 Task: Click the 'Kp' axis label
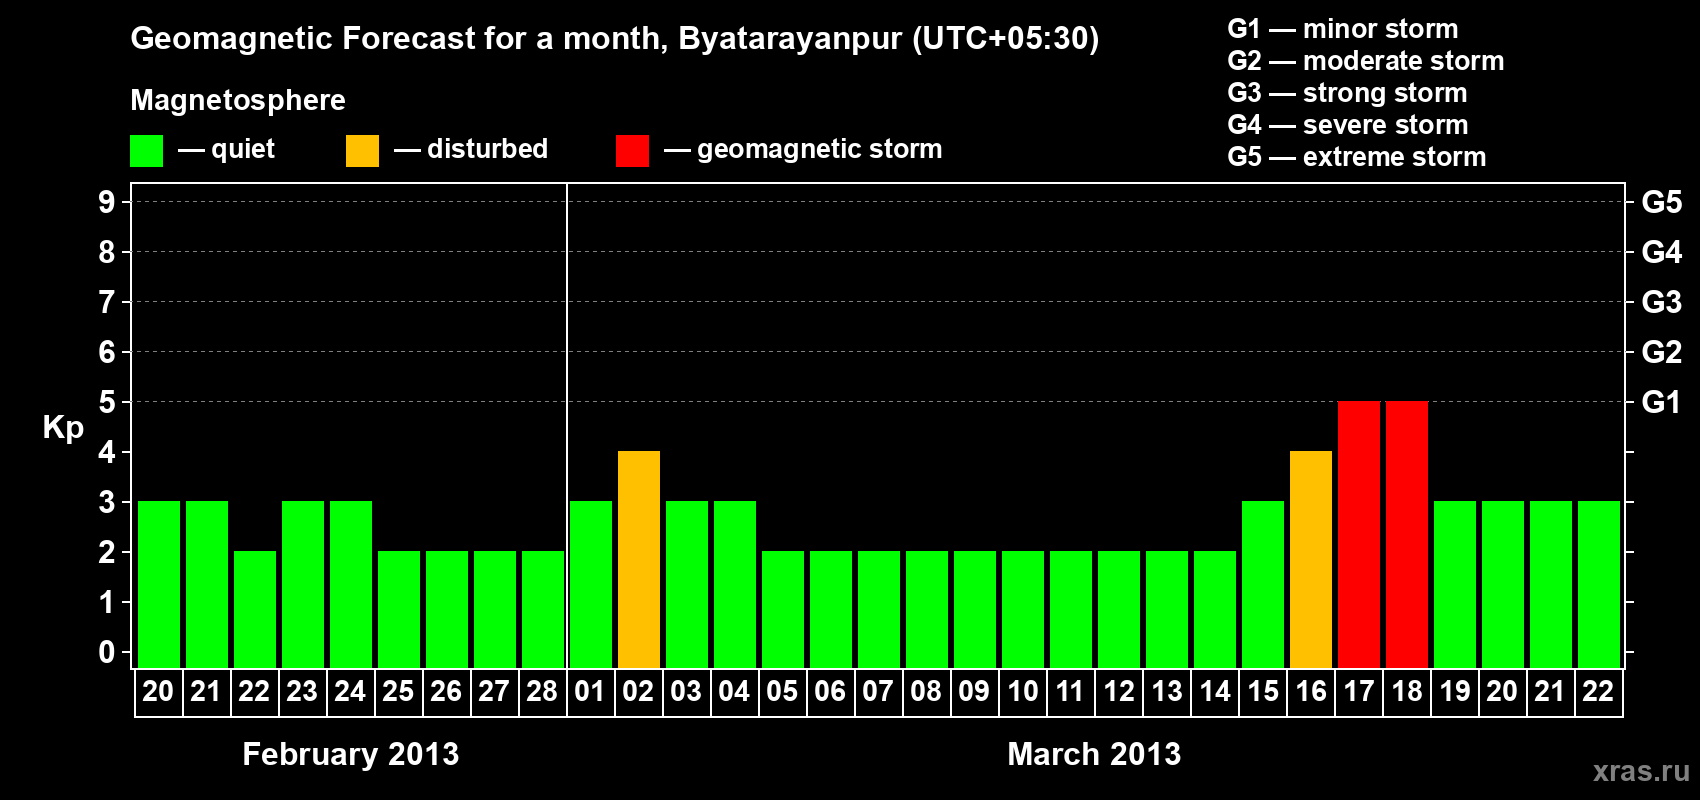pos(63,427)
